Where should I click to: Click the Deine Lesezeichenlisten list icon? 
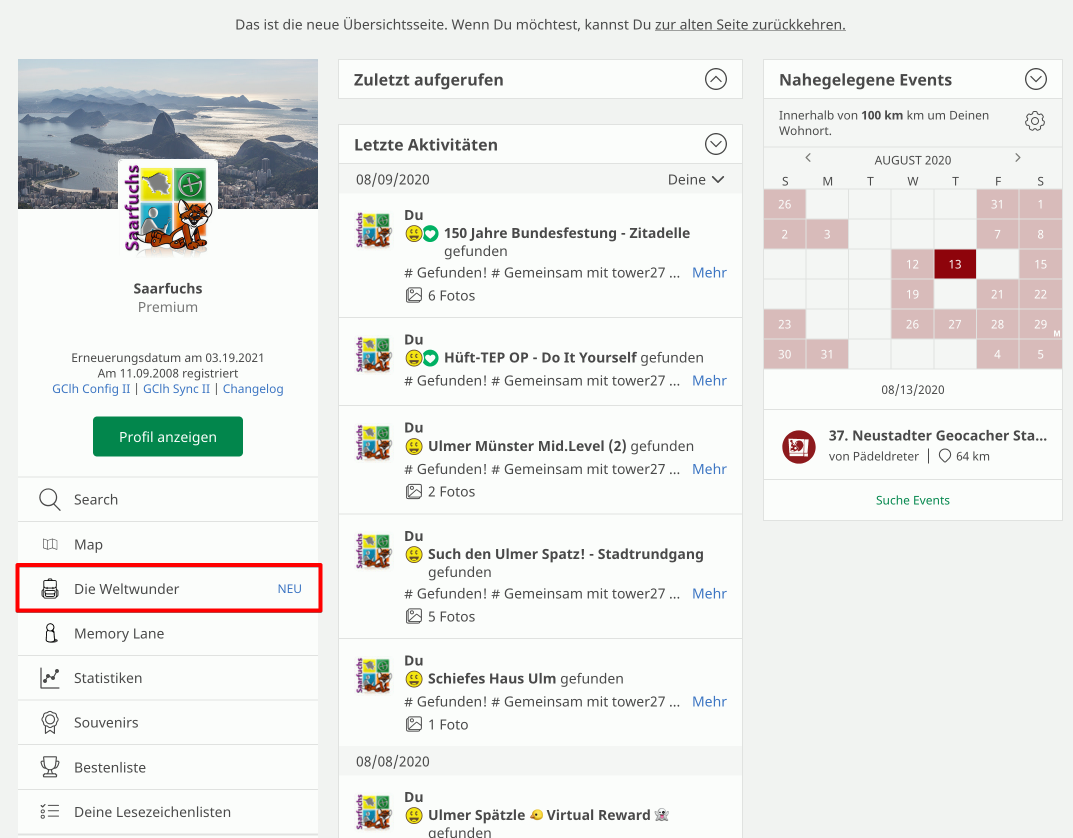(x=50, y=812)
